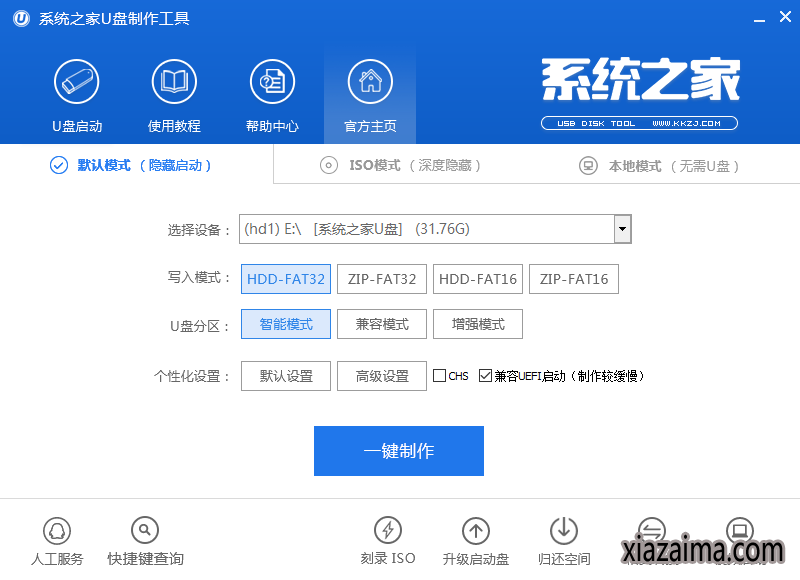Click the 写入模式 label
This screenshot has width=800, height=580.
point(198,278)
